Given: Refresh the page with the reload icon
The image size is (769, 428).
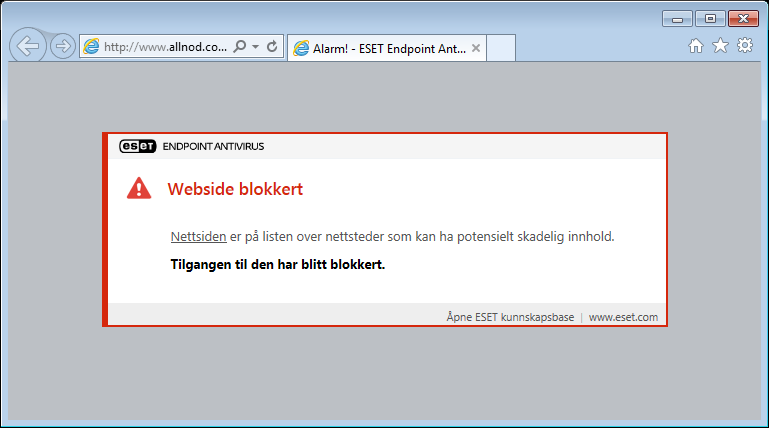Looking at the screenshot, I should (x=272, y=47).
